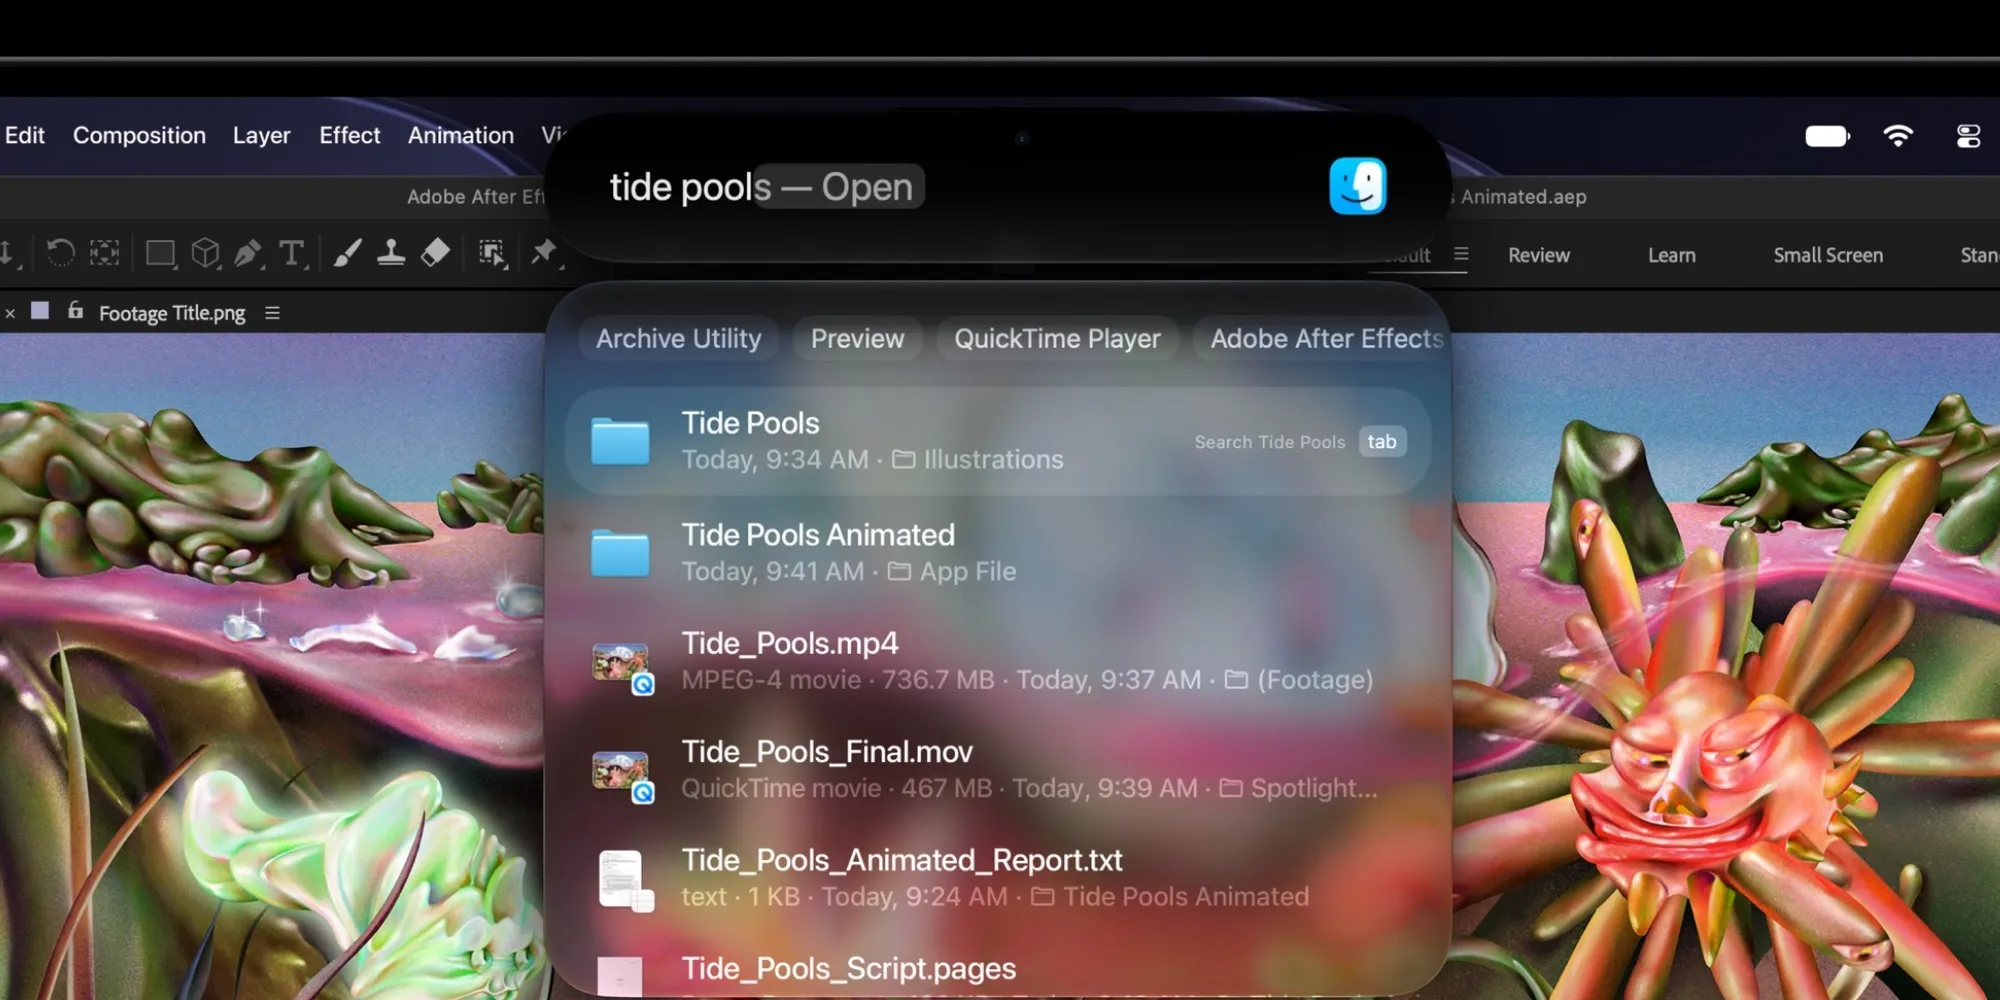Screen dimensions: 2000x1000
Task: Select the Pen tool
Action: point(248,253)
